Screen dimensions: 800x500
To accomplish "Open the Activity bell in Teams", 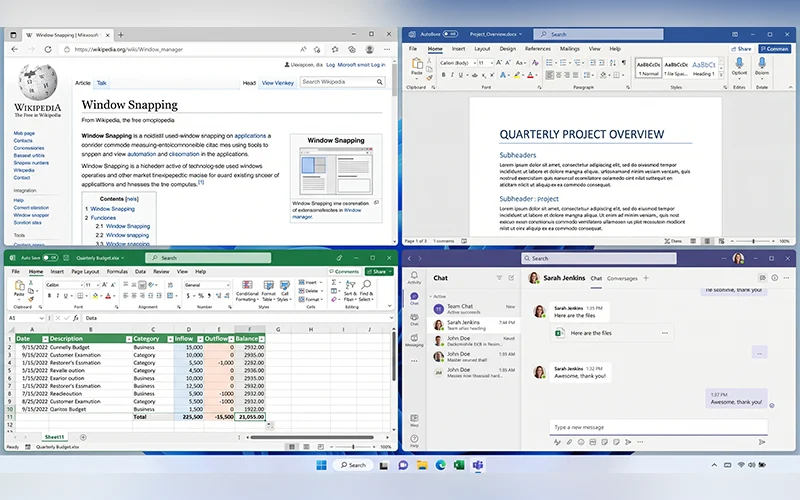I will [x=414, y=277].
